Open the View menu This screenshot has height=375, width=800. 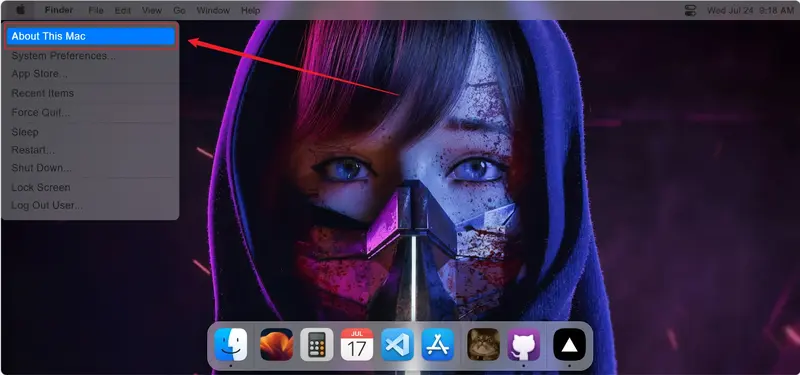point(152,10)
